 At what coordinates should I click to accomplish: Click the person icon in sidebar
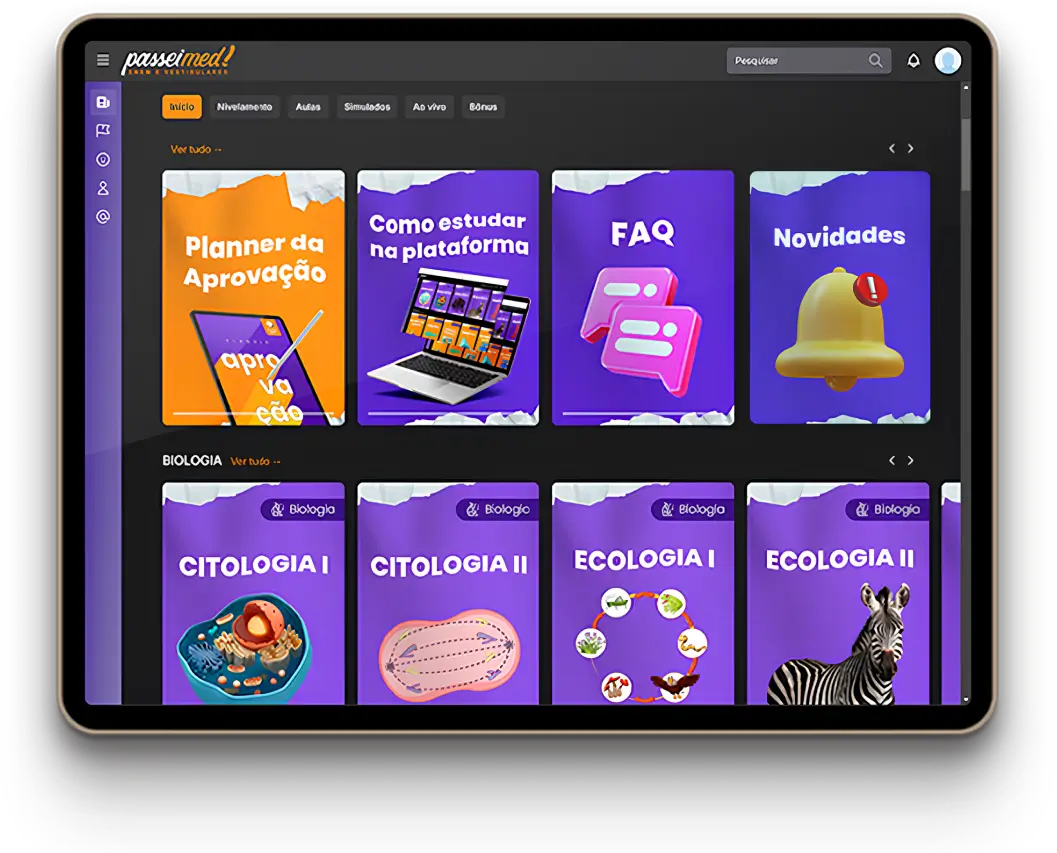tap(103, 188)
